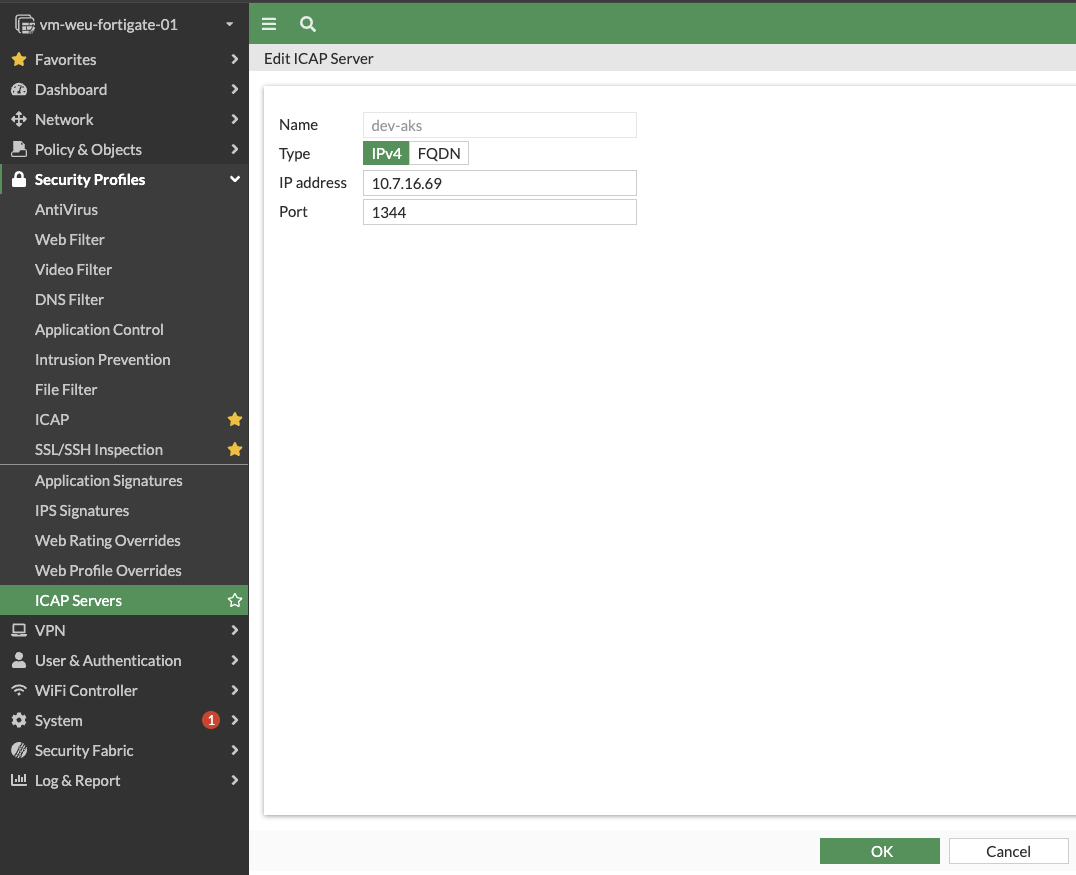
Task: Cancel editing the ICAP server
Action: (1008, 851)
